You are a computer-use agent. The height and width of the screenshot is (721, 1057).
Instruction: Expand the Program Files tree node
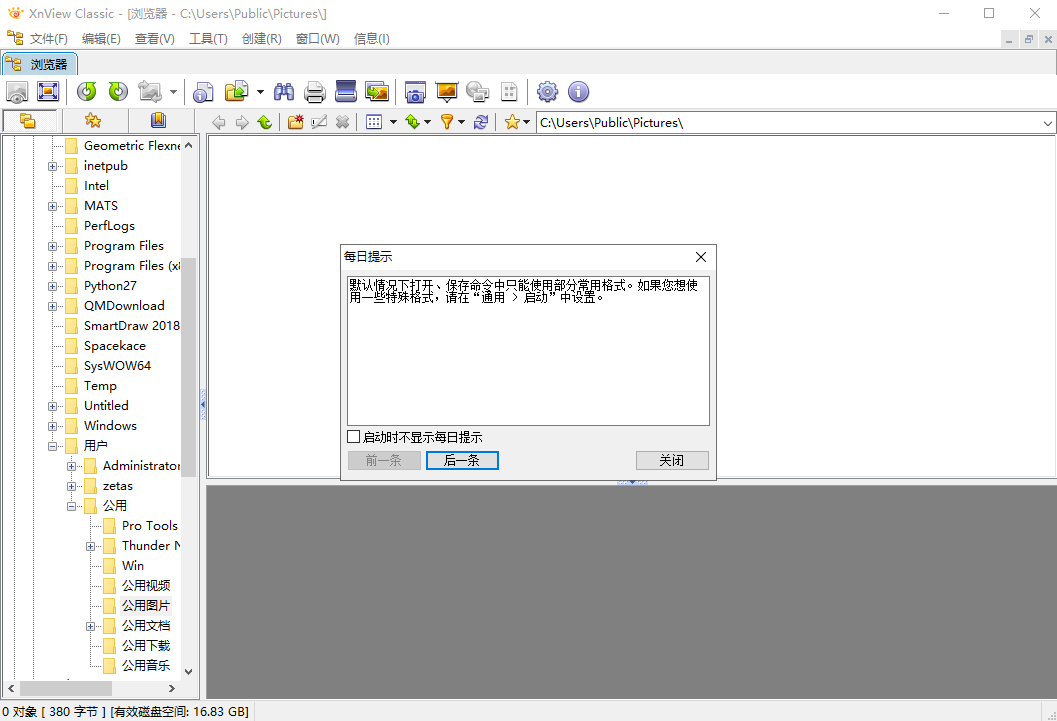pos(53,247)
